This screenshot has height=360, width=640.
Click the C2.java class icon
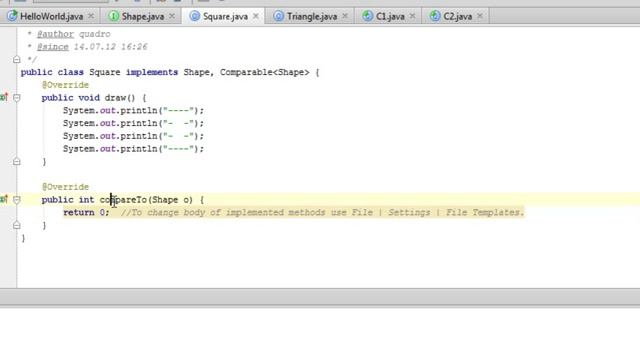435,16
